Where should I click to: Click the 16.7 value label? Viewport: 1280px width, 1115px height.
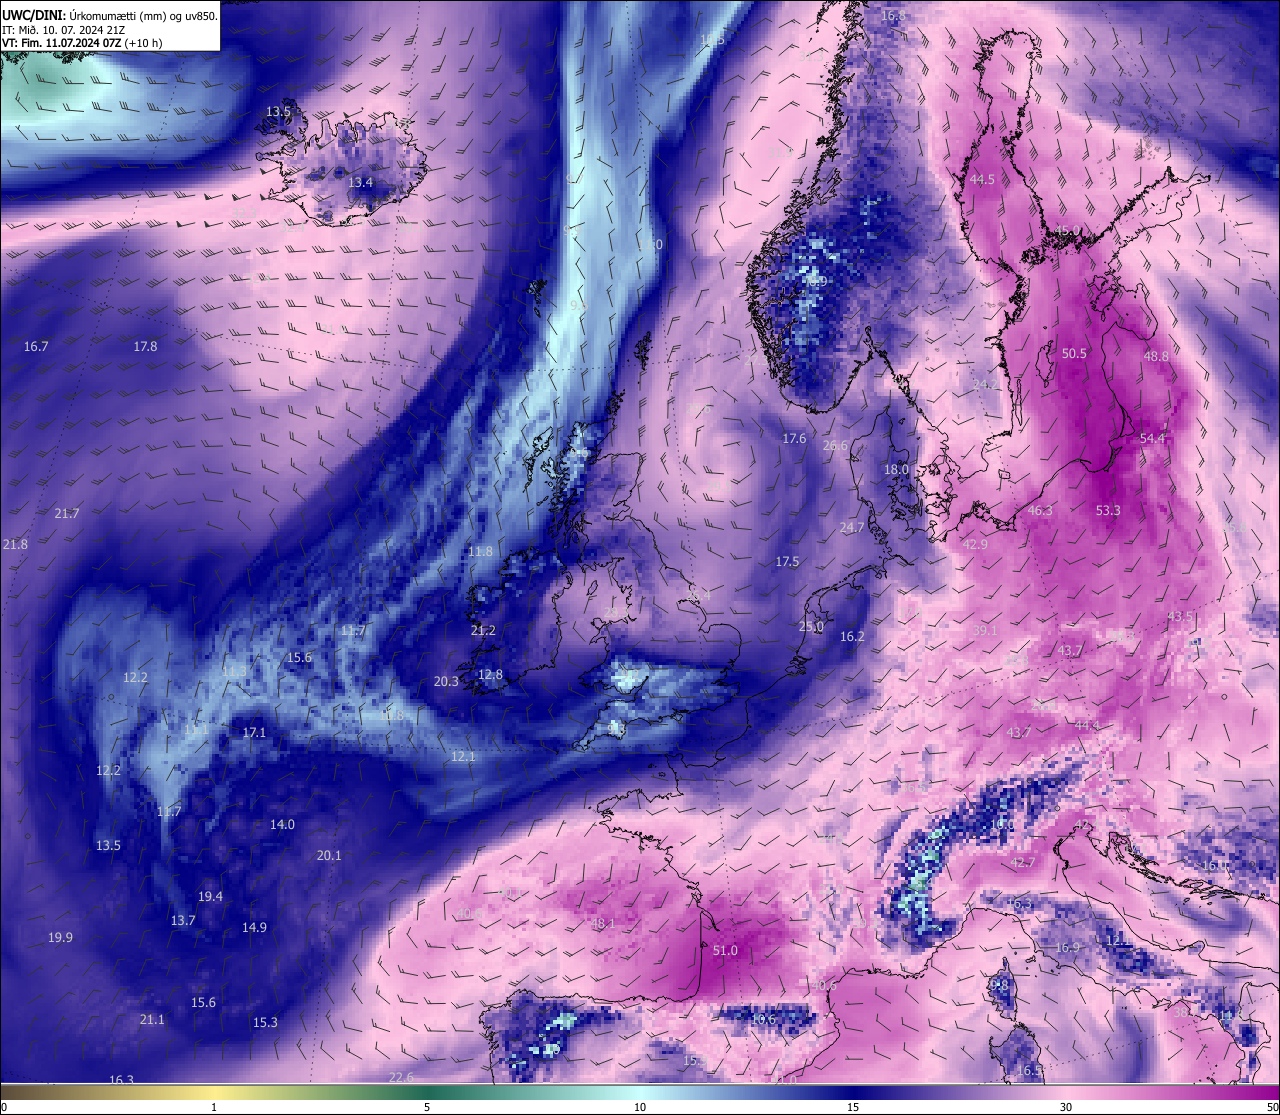(x=36, y=346)
